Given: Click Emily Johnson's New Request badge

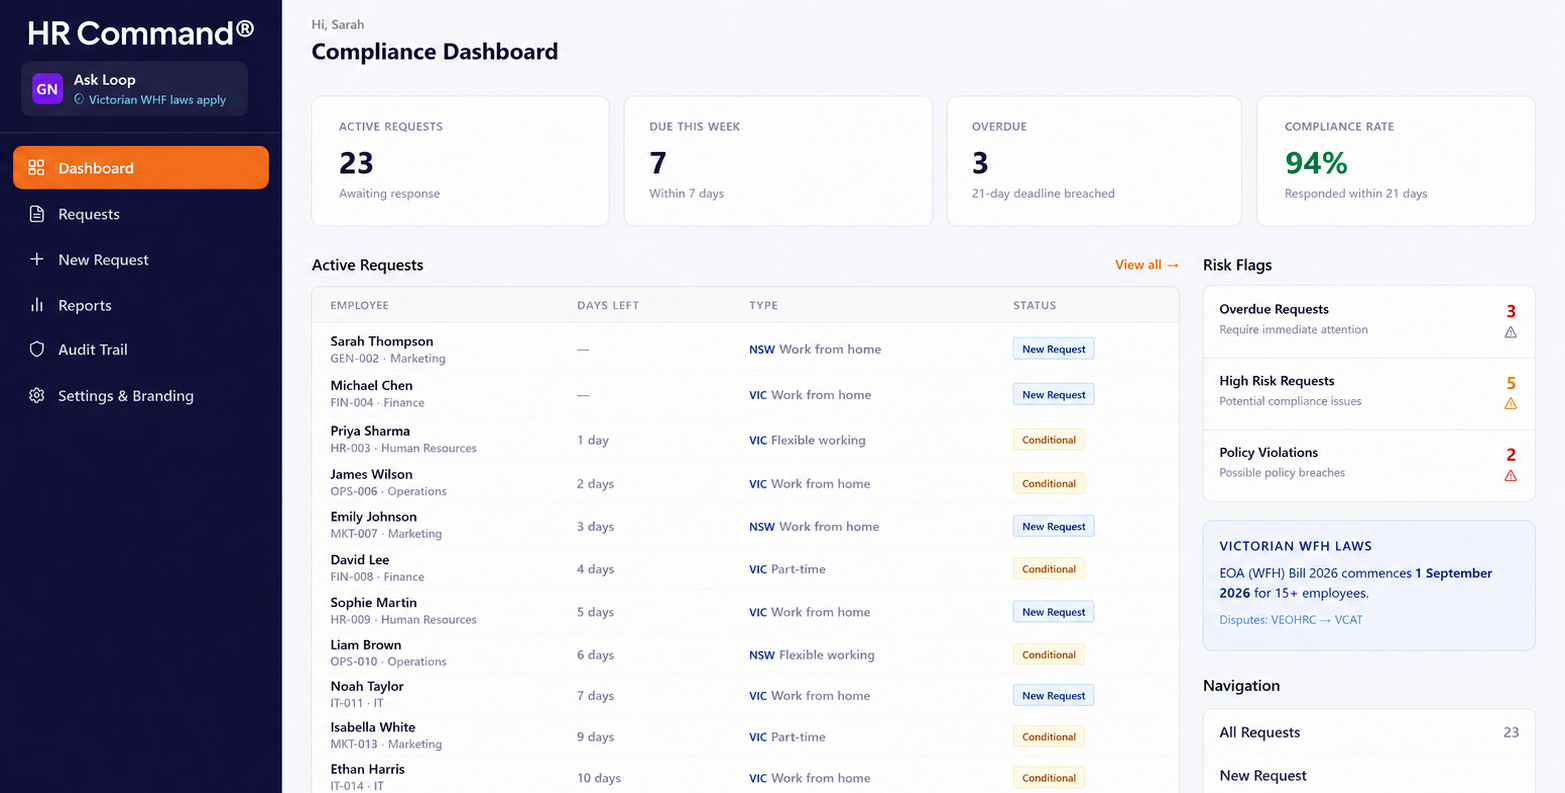Looking at the screenshot, I should [x=1053, y=526].
